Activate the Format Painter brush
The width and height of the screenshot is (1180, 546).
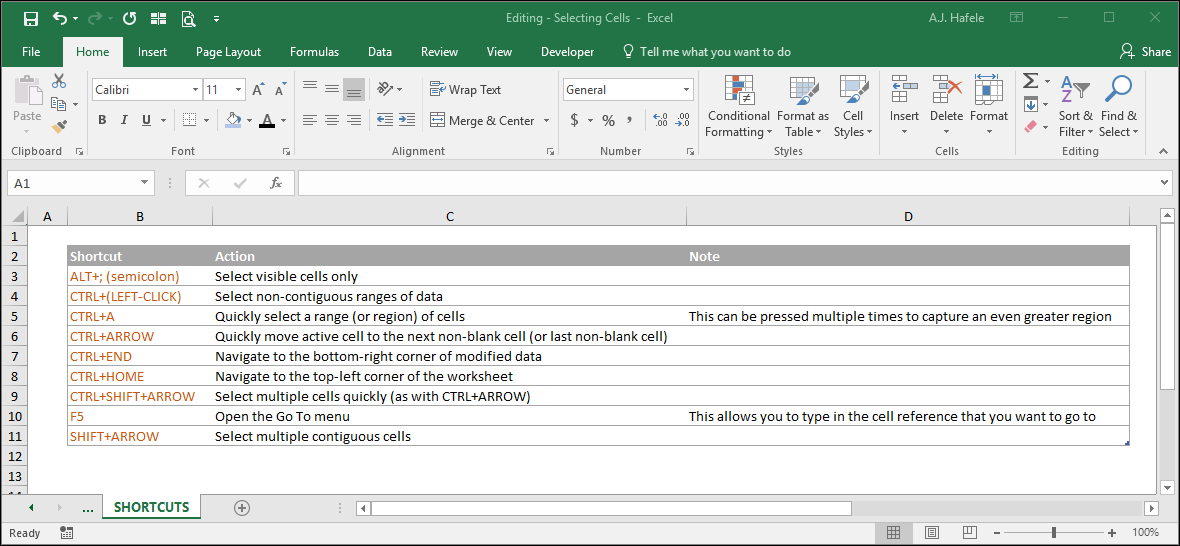coord(59,126)
